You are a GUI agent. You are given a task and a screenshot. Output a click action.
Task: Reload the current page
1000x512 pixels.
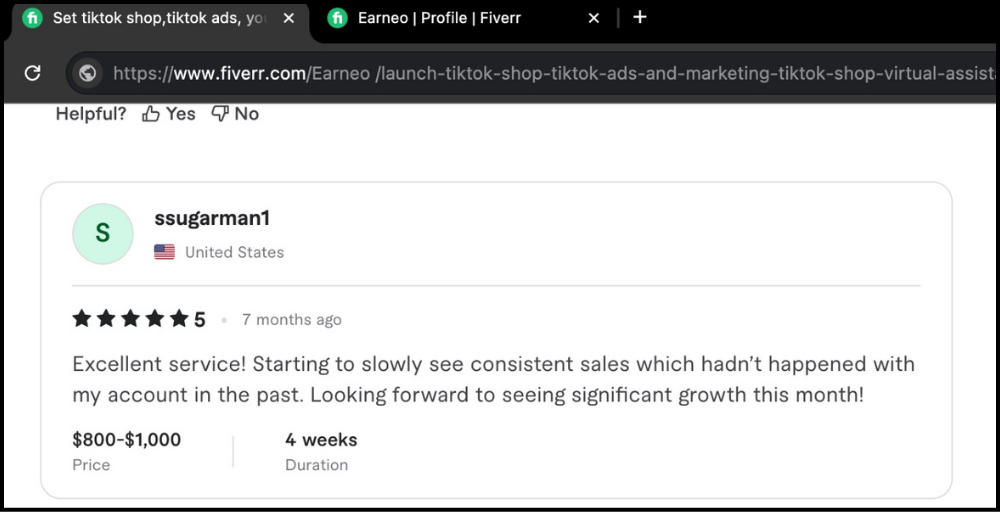32,73
